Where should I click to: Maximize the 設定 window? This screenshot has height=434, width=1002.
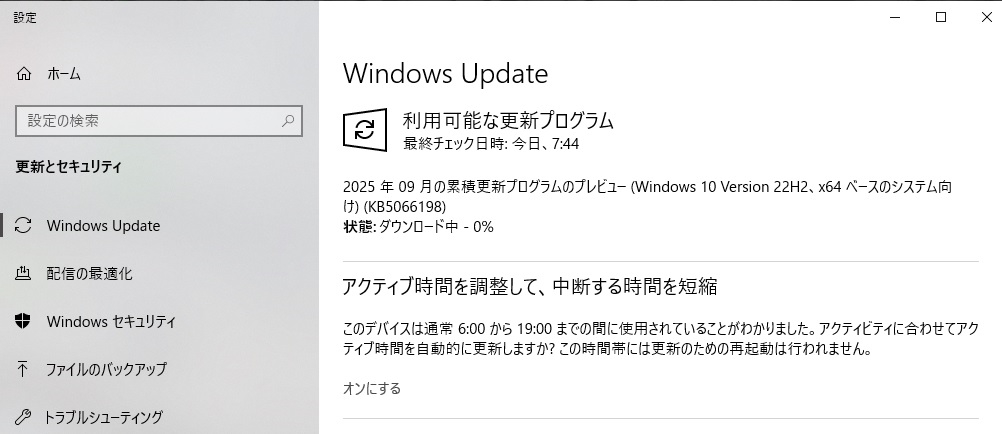click(941, 17)
